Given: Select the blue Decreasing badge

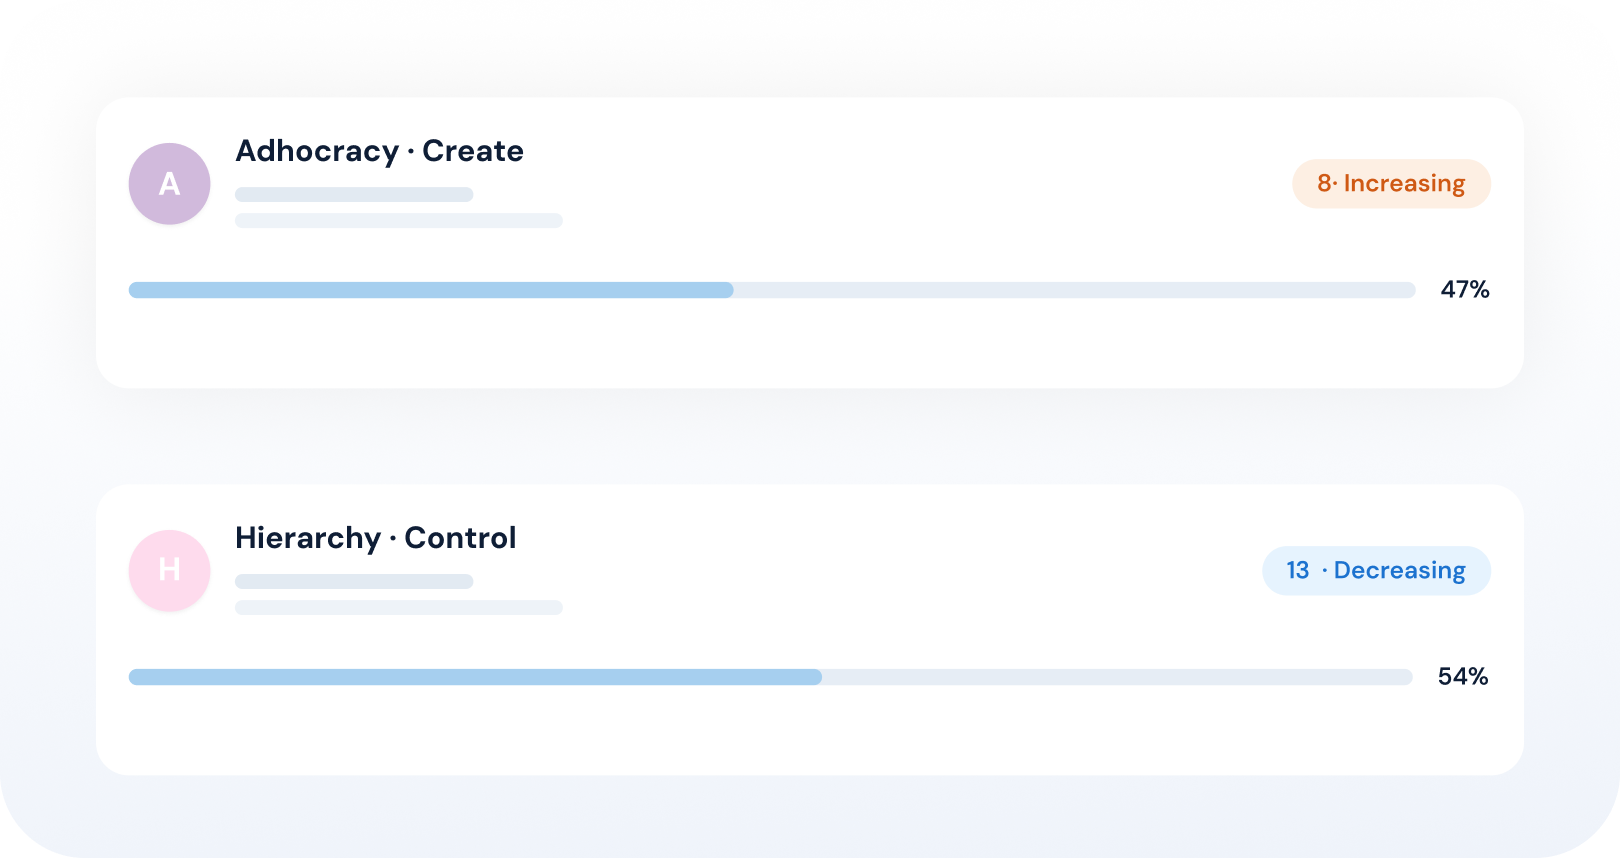Looking at the screenshot, I should pyautogui.click(x=1376, y=571).
